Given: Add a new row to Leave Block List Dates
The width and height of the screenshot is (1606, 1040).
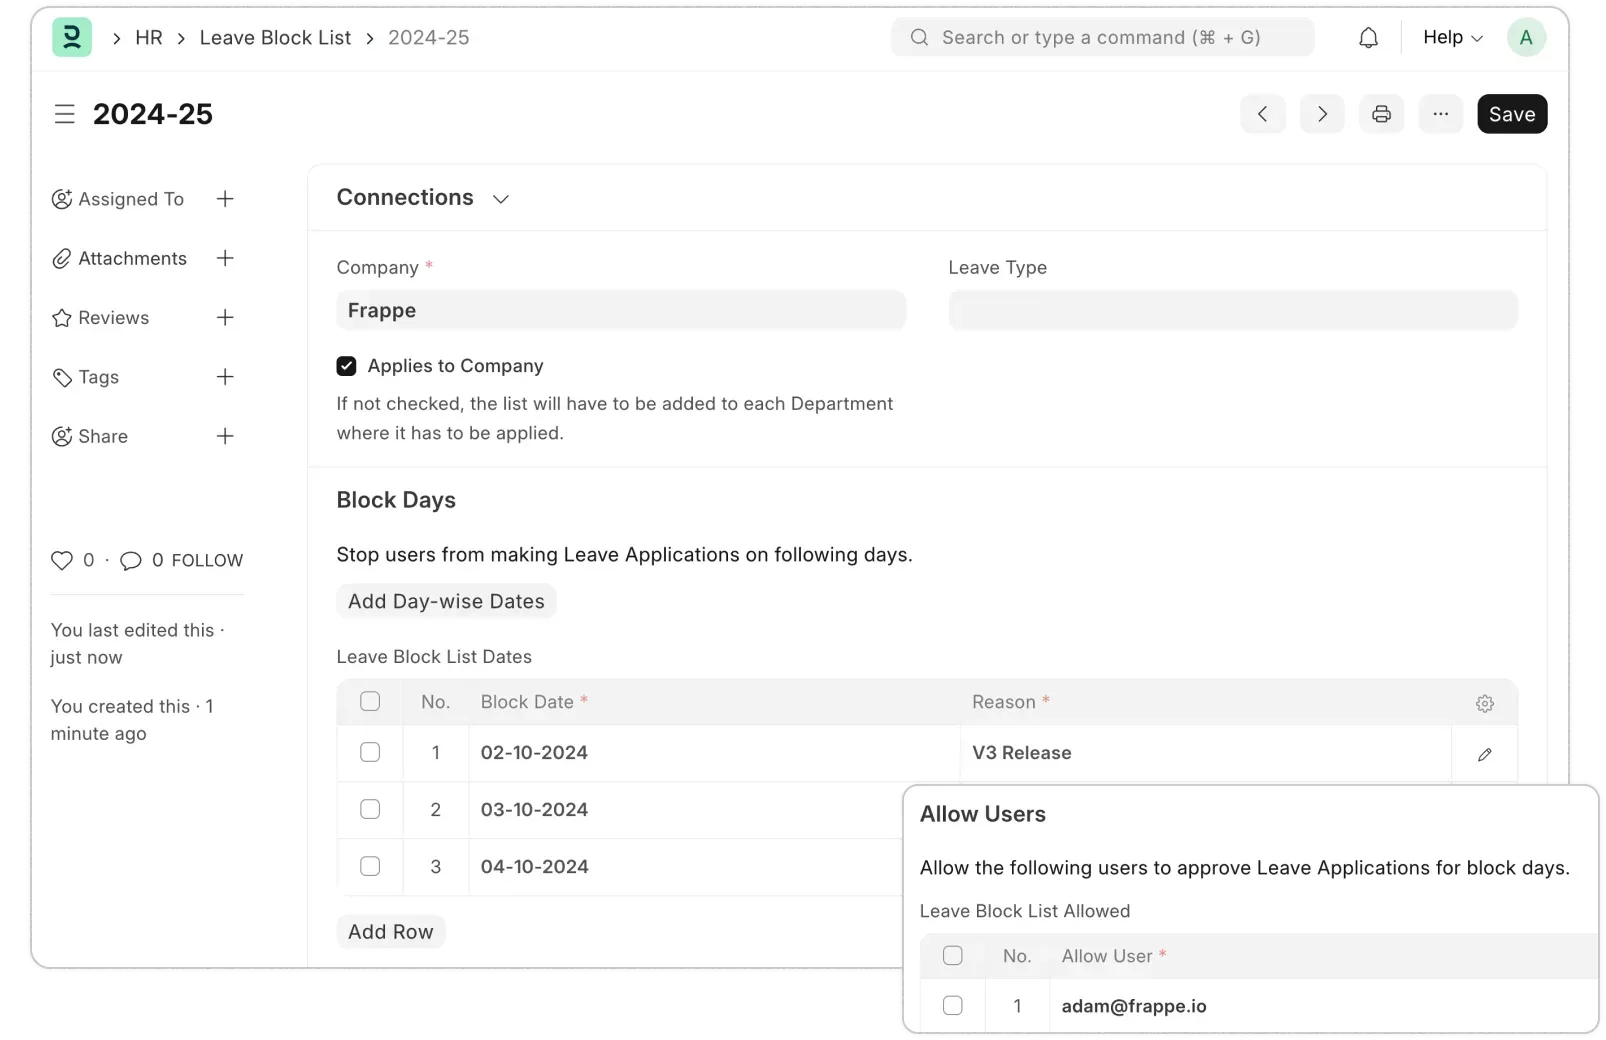Looking at the screenshot, I should click(390, 931).
